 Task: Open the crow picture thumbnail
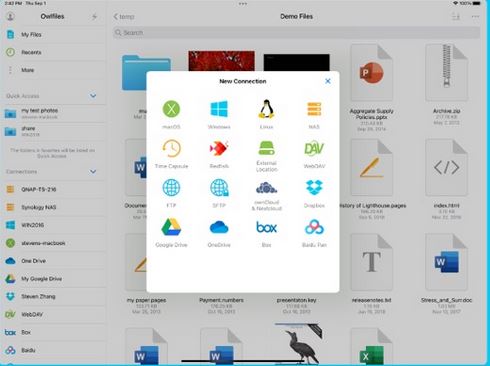pyautogui.click(x=298, y=343)
